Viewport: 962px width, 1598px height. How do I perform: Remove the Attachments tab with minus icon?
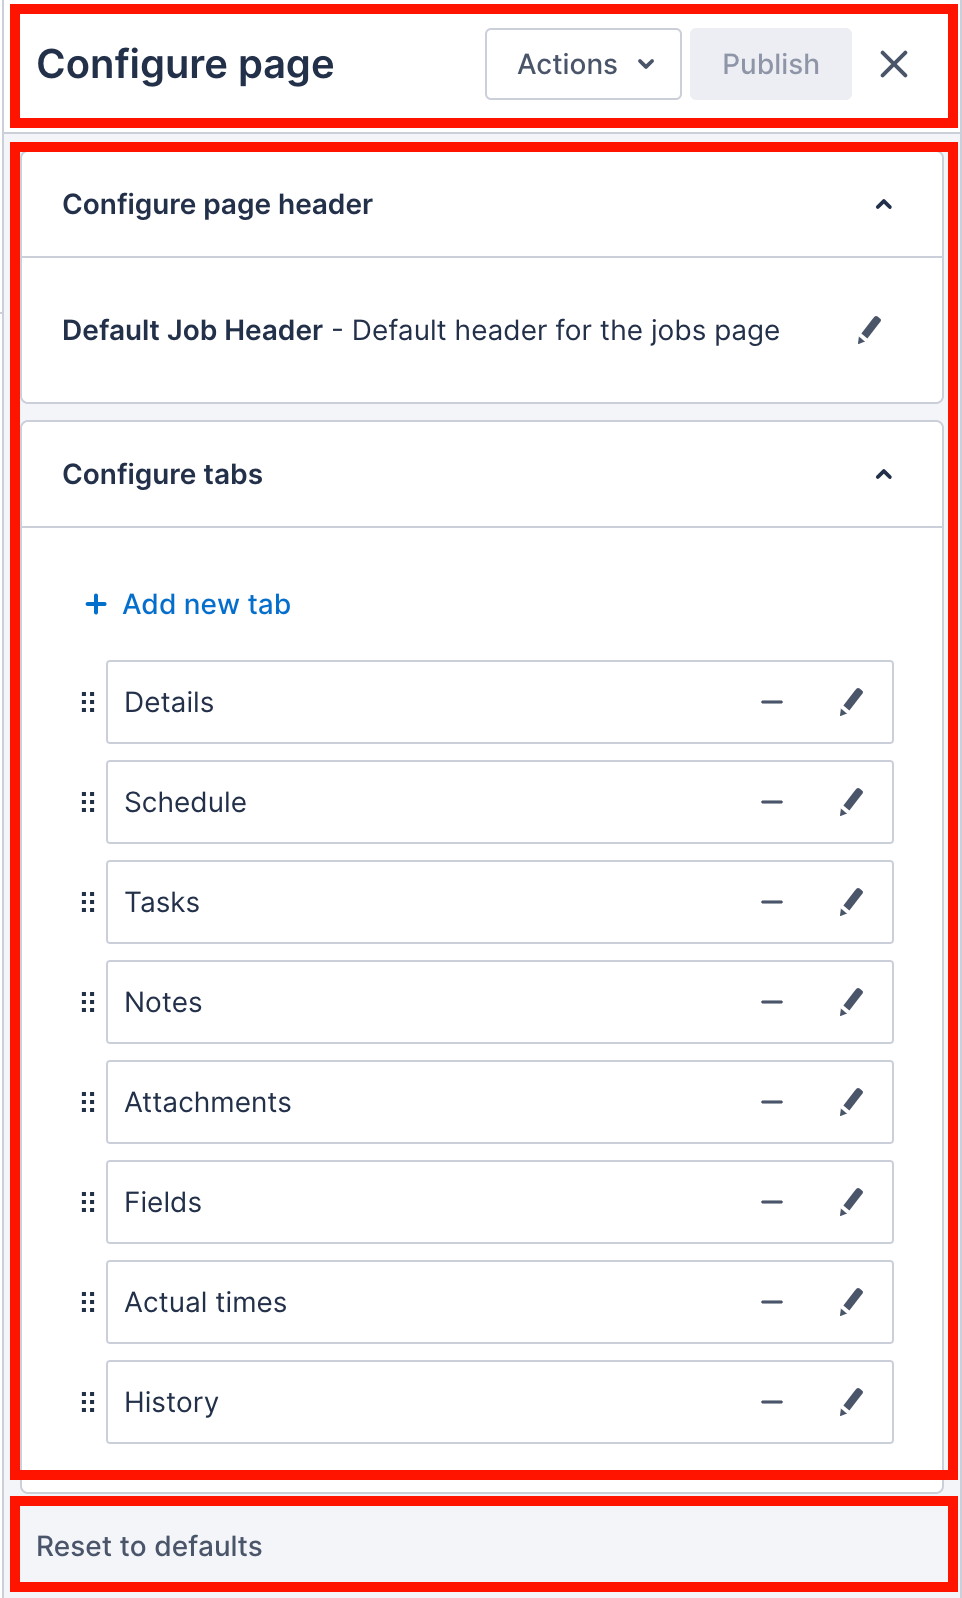771,1102
